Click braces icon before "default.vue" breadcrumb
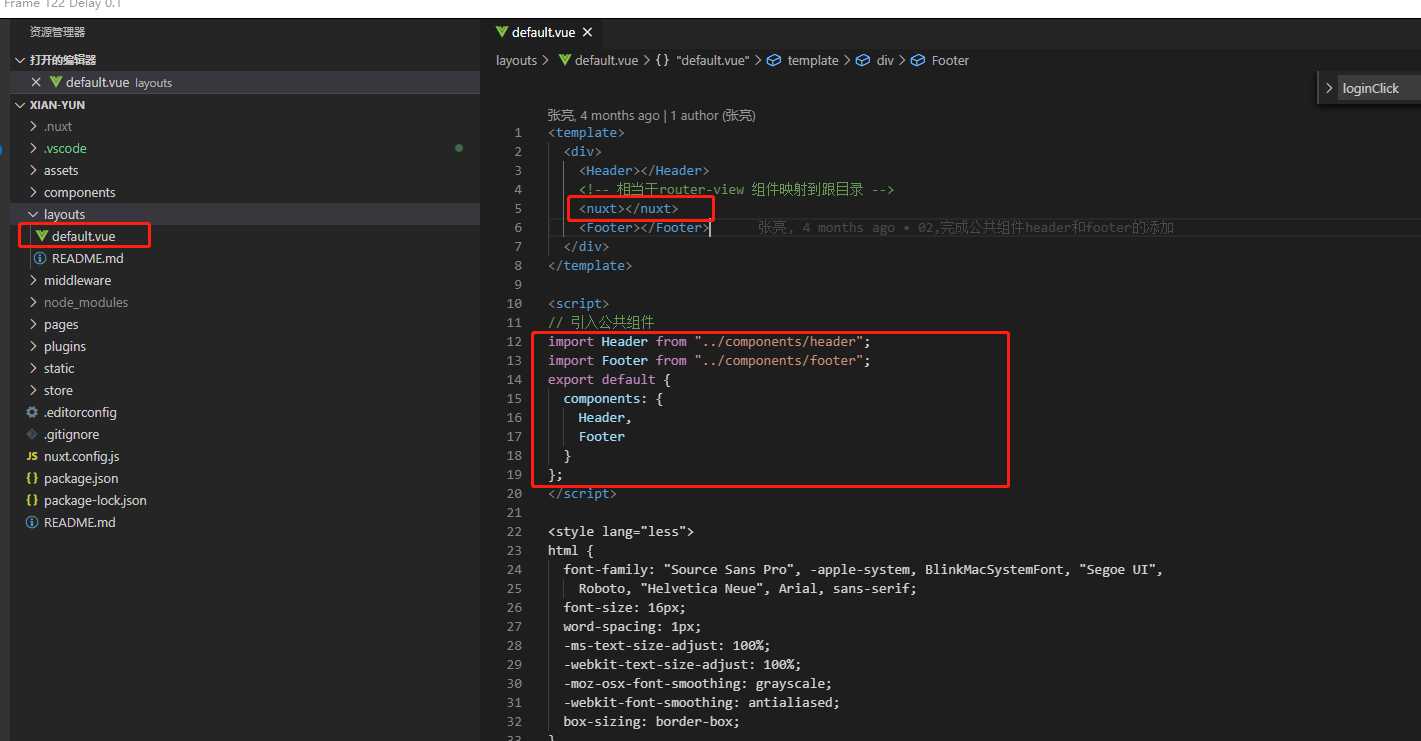1421x741 pixels. pos(663,60)
